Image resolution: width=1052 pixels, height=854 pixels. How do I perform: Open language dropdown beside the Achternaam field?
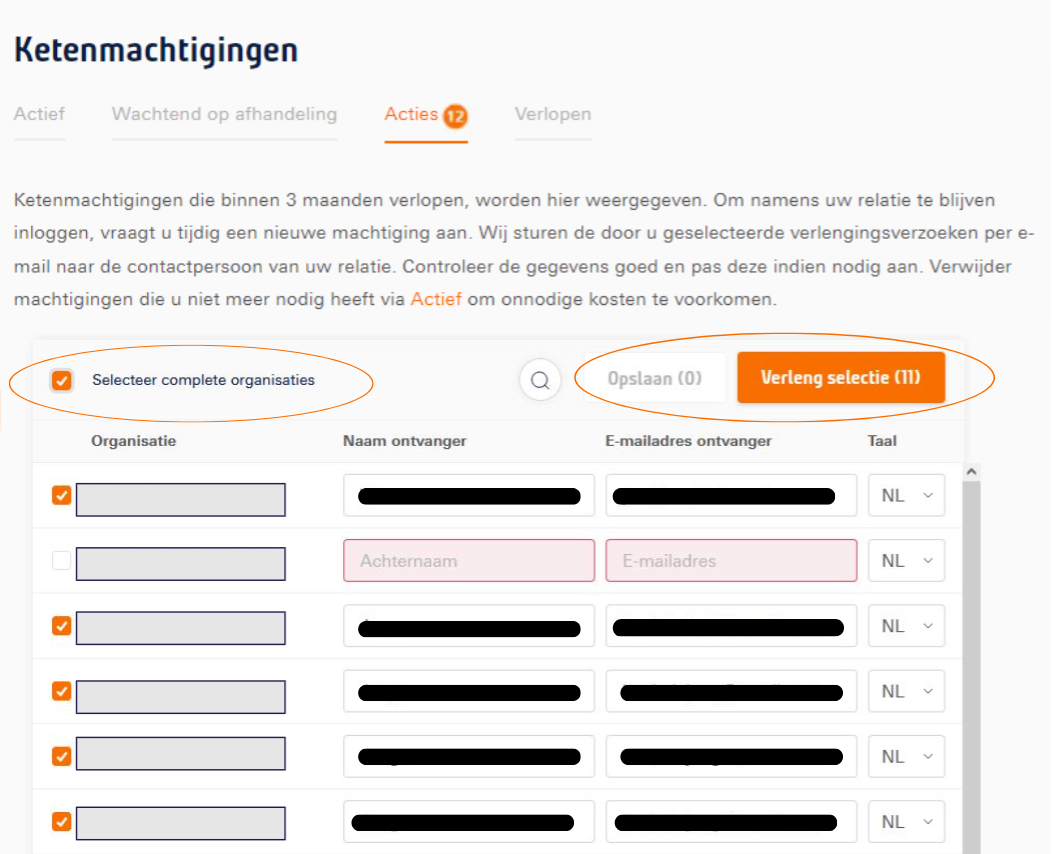[906, 561]
